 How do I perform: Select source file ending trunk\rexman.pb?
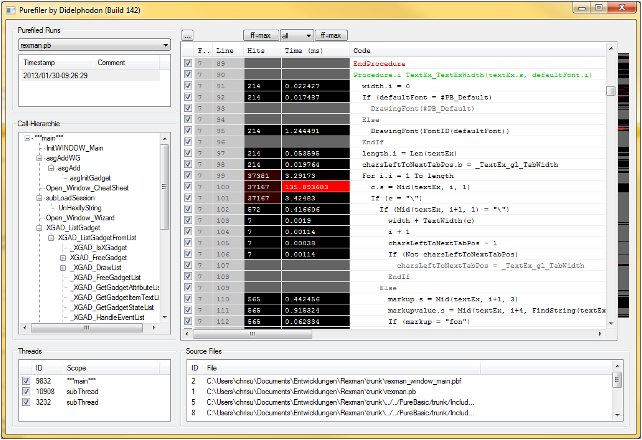coord(311,392)
